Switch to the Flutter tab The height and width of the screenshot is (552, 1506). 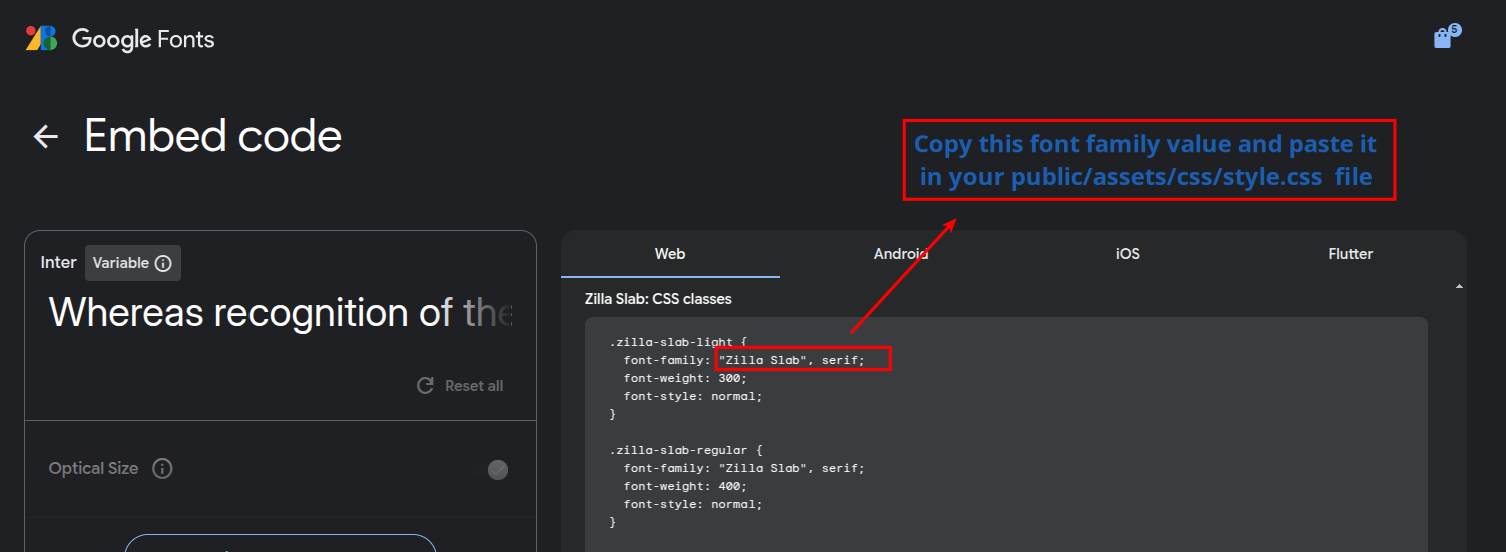coord(1350,254)
